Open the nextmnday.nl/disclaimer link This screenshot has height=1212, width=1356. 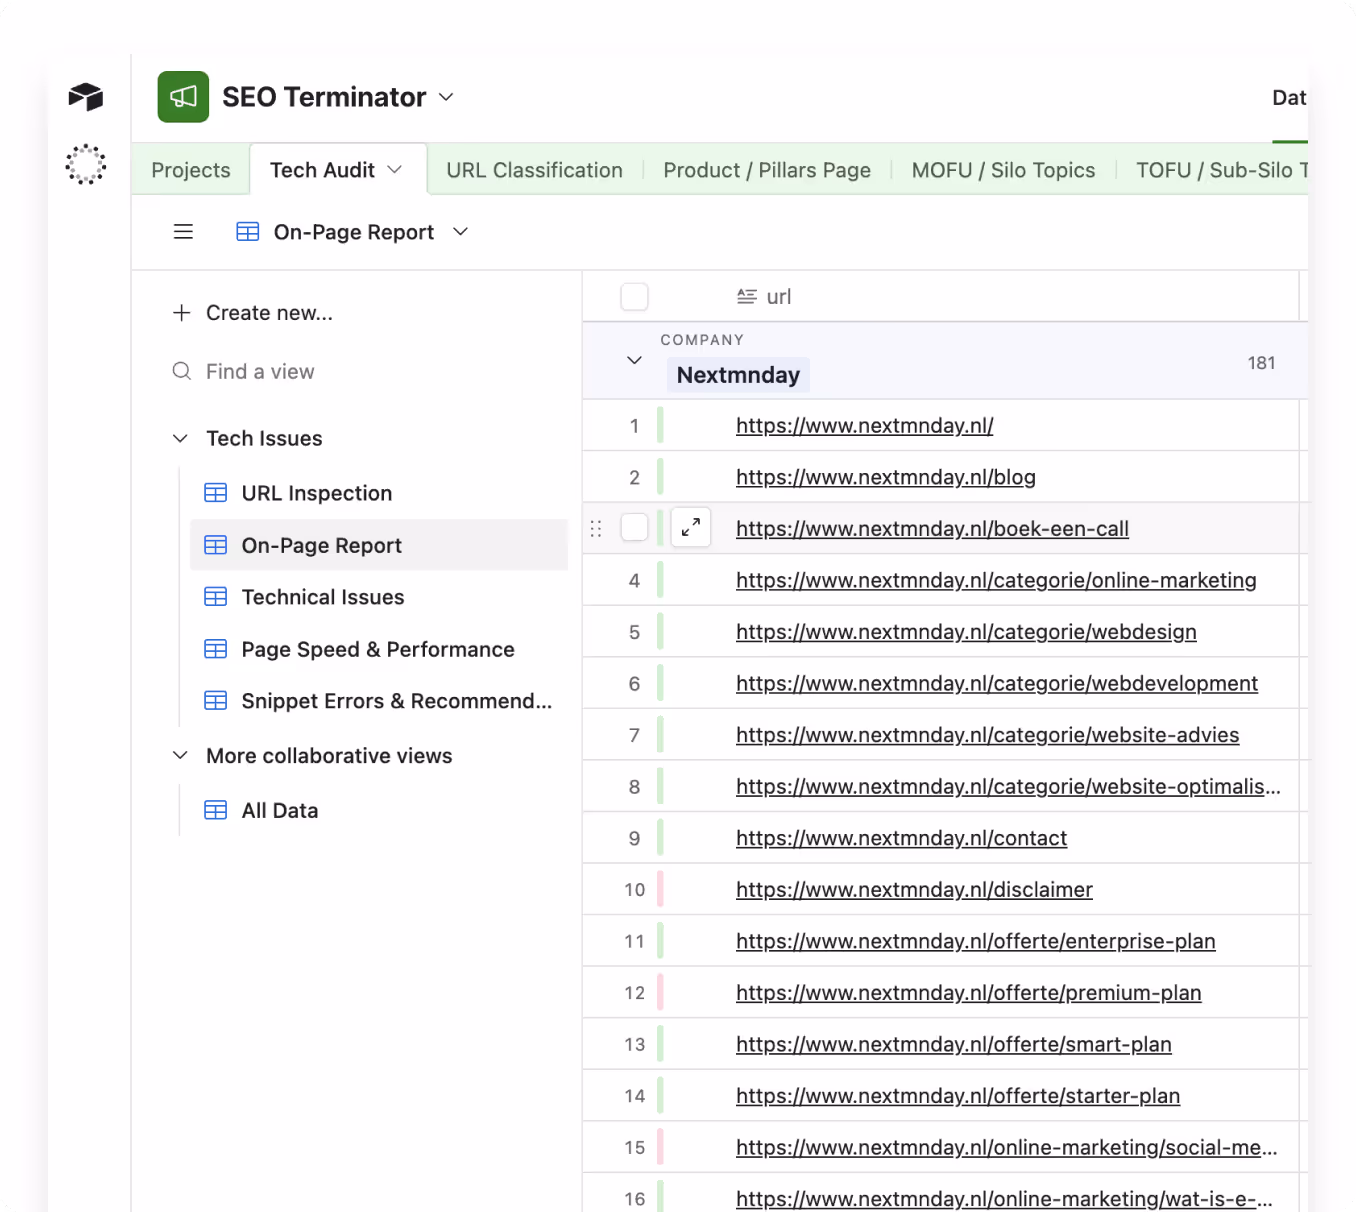tap(914, 889)
